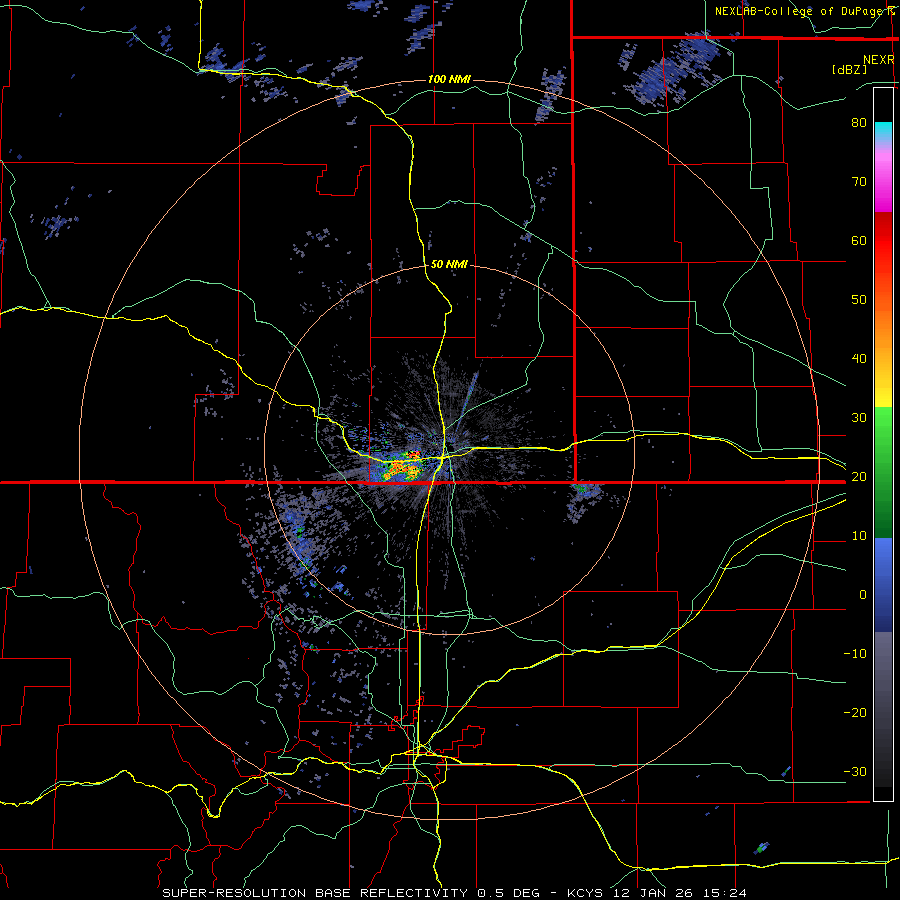Click the -10 value on dBZ scale

tap(855, 654)
